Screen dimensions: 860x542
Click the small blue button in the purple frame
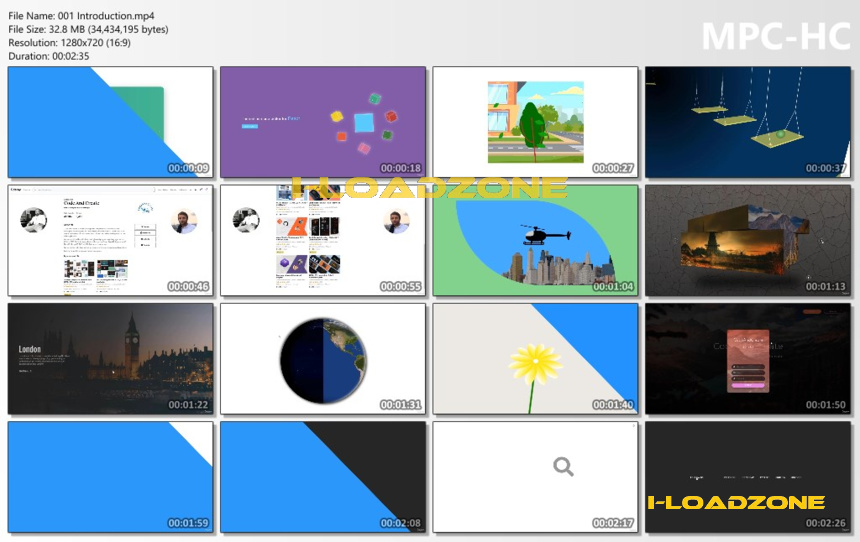250,126
